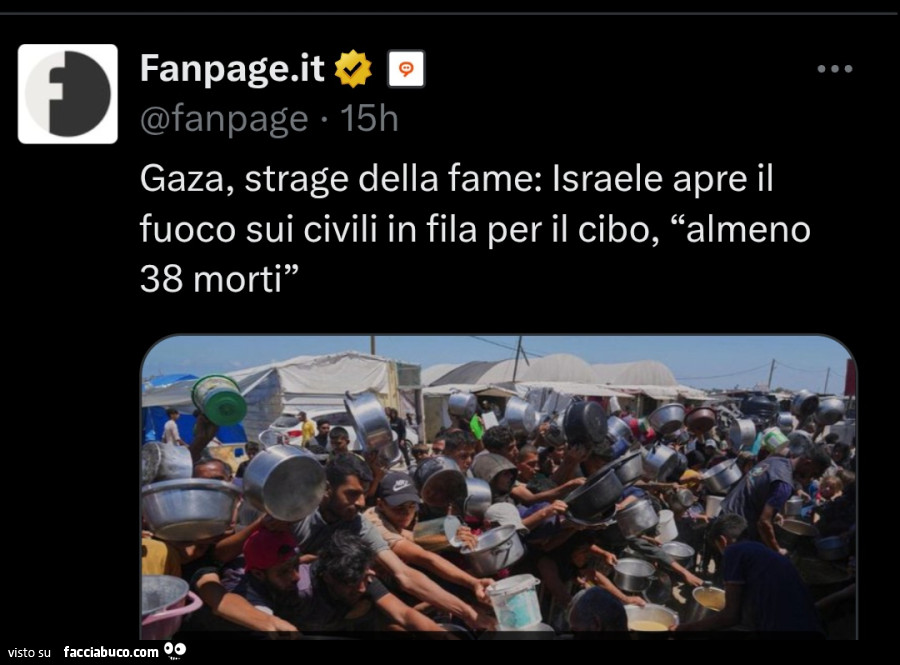Click the @fanpage handle

point(224,119)
